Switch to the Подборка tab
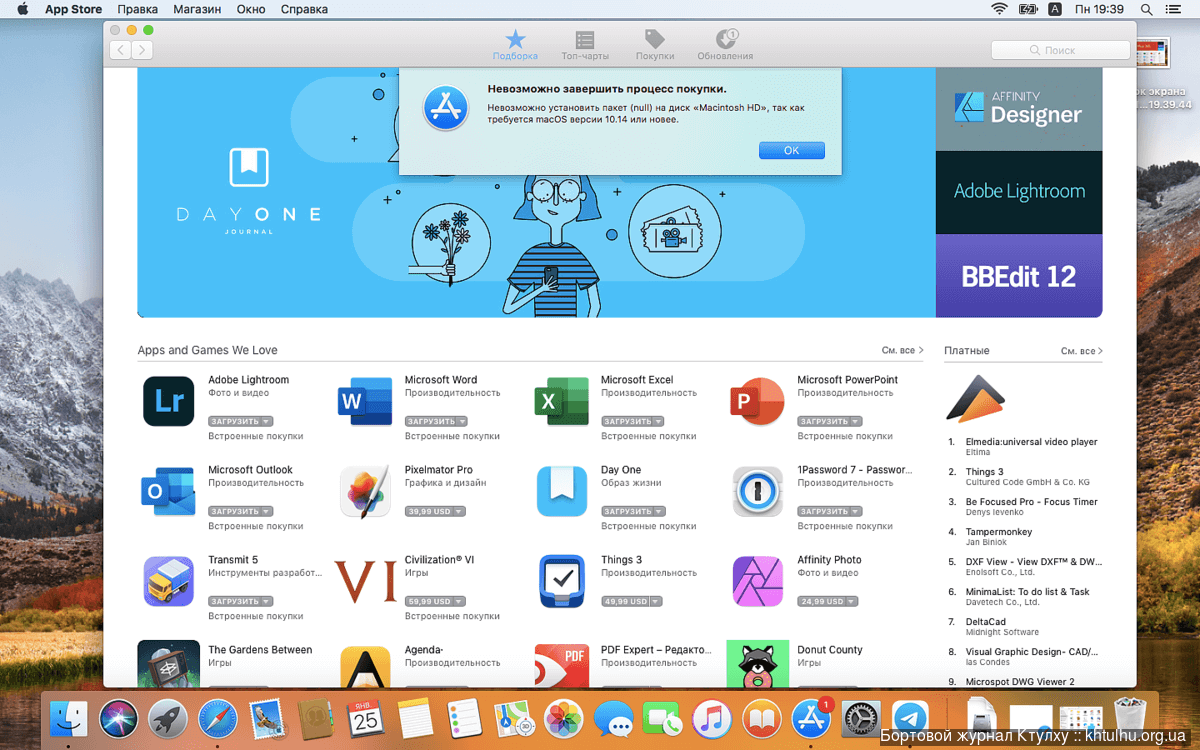 515,45
